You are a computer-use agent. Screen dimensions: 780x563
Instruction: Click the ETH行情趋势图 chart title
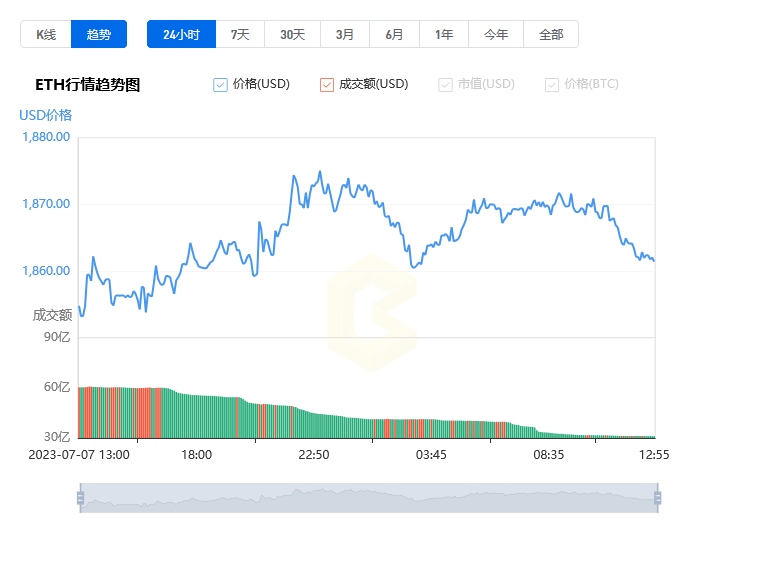[x=88, y=85]
